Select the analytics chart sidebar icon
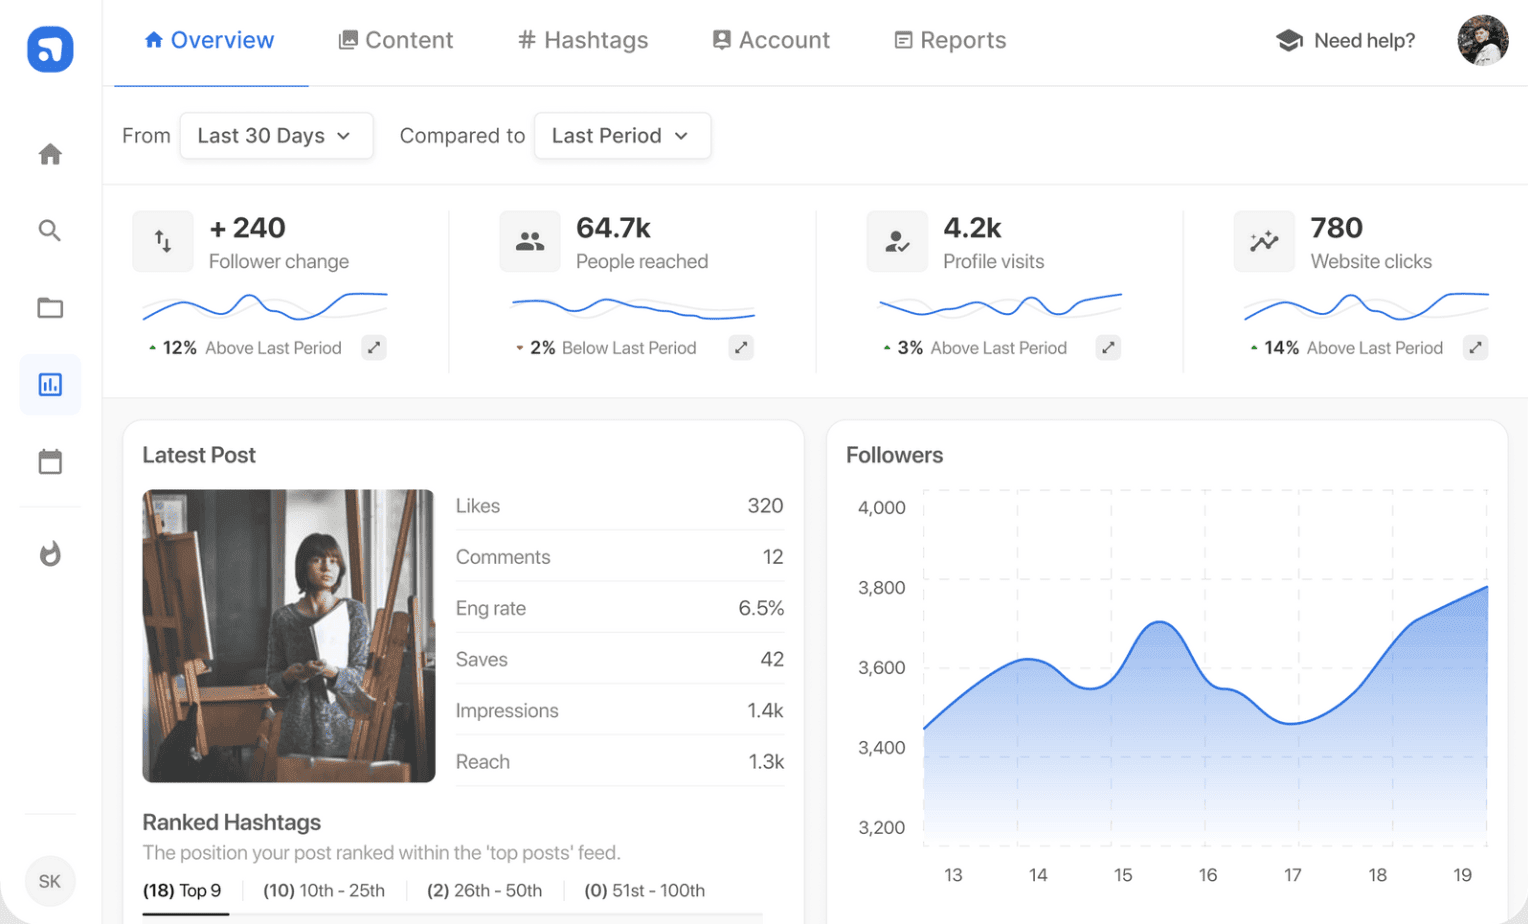 (x=50, y=385)
